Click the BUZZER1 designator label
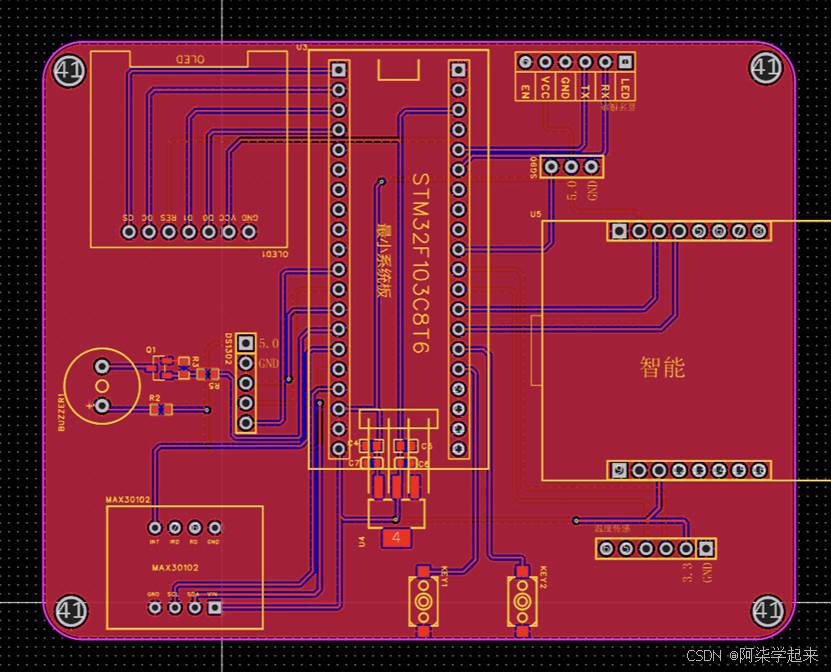The image size is (831, 672). tap(61, 412)
